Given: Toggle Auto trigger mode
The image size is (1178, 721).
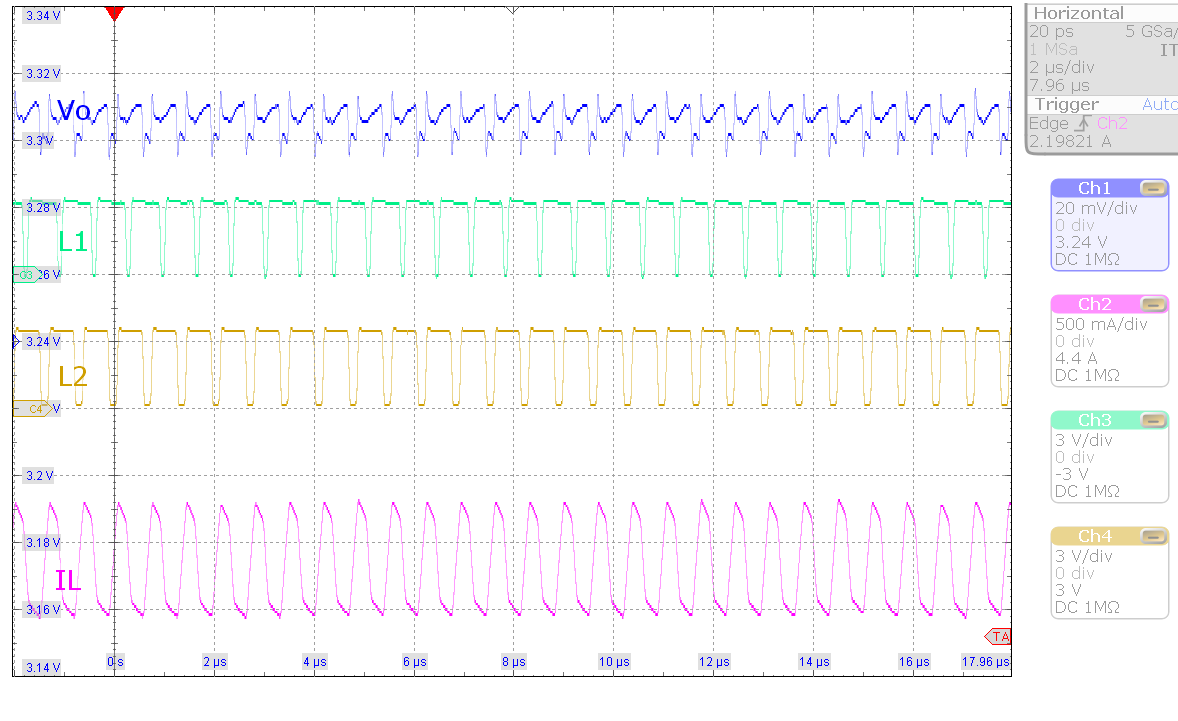Looking at the screenshot, I should (x=1158, y=103).
